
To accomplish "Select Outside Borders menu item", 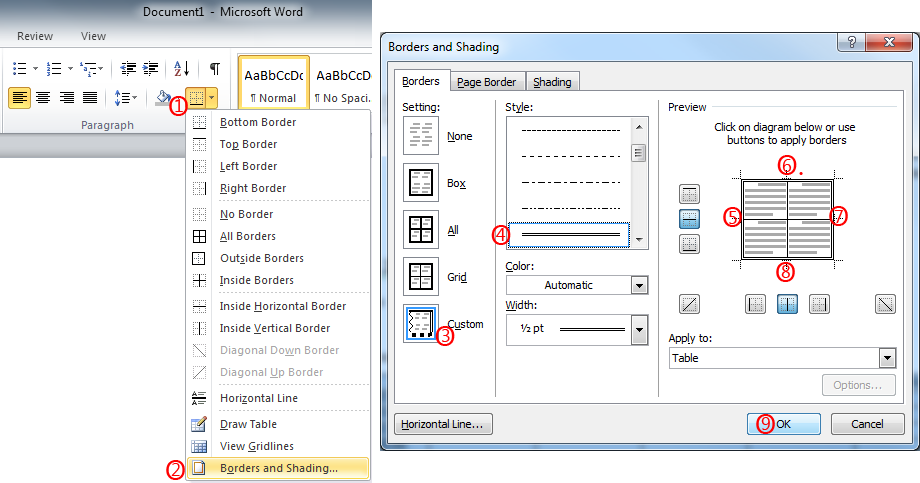I will point(279,258).
